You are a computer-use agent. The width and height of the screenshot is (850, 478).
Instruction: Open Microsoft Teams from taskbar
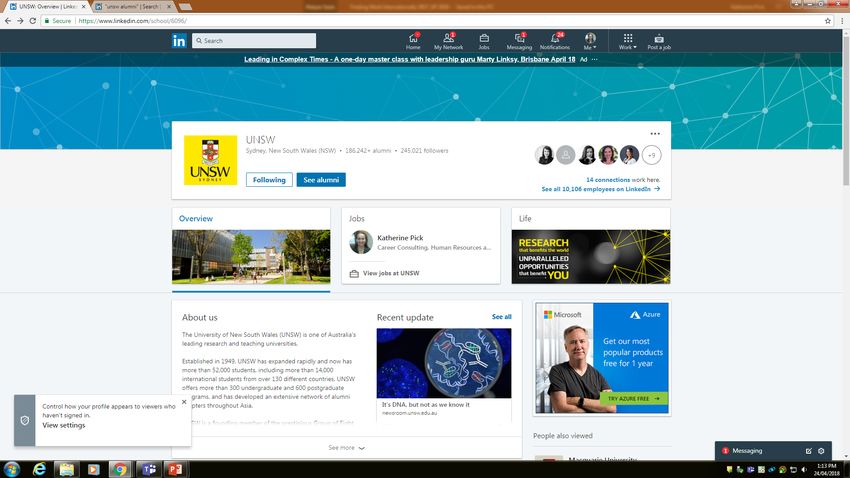tap(149, 469)
